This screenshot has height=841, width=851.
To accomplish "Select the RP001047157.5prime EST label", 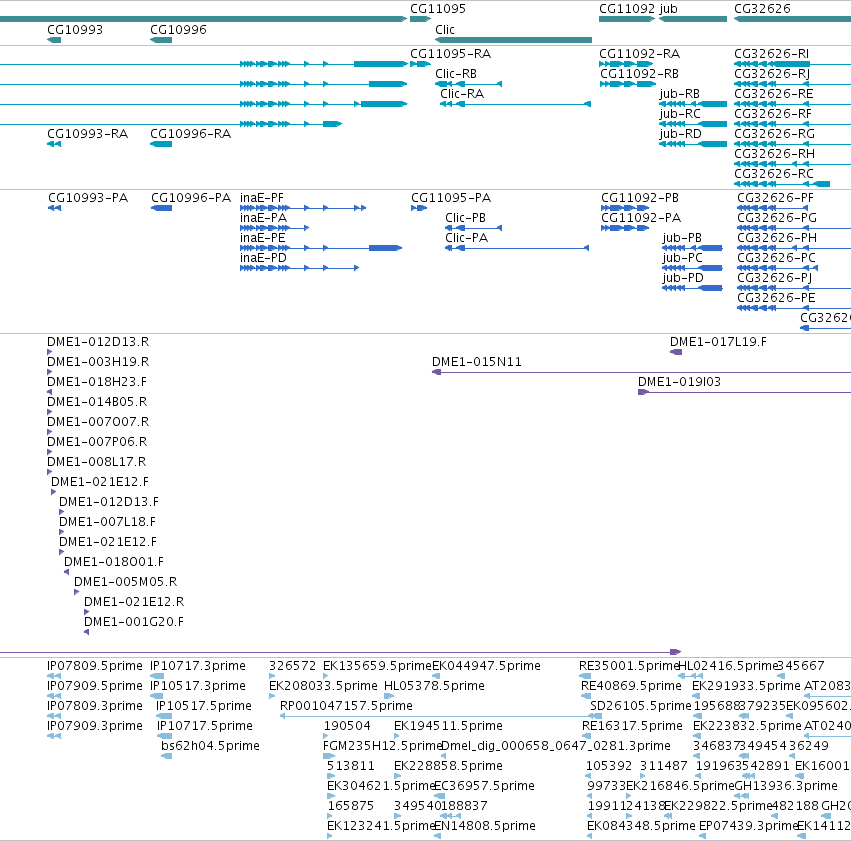I will click(x=346, y=706).
